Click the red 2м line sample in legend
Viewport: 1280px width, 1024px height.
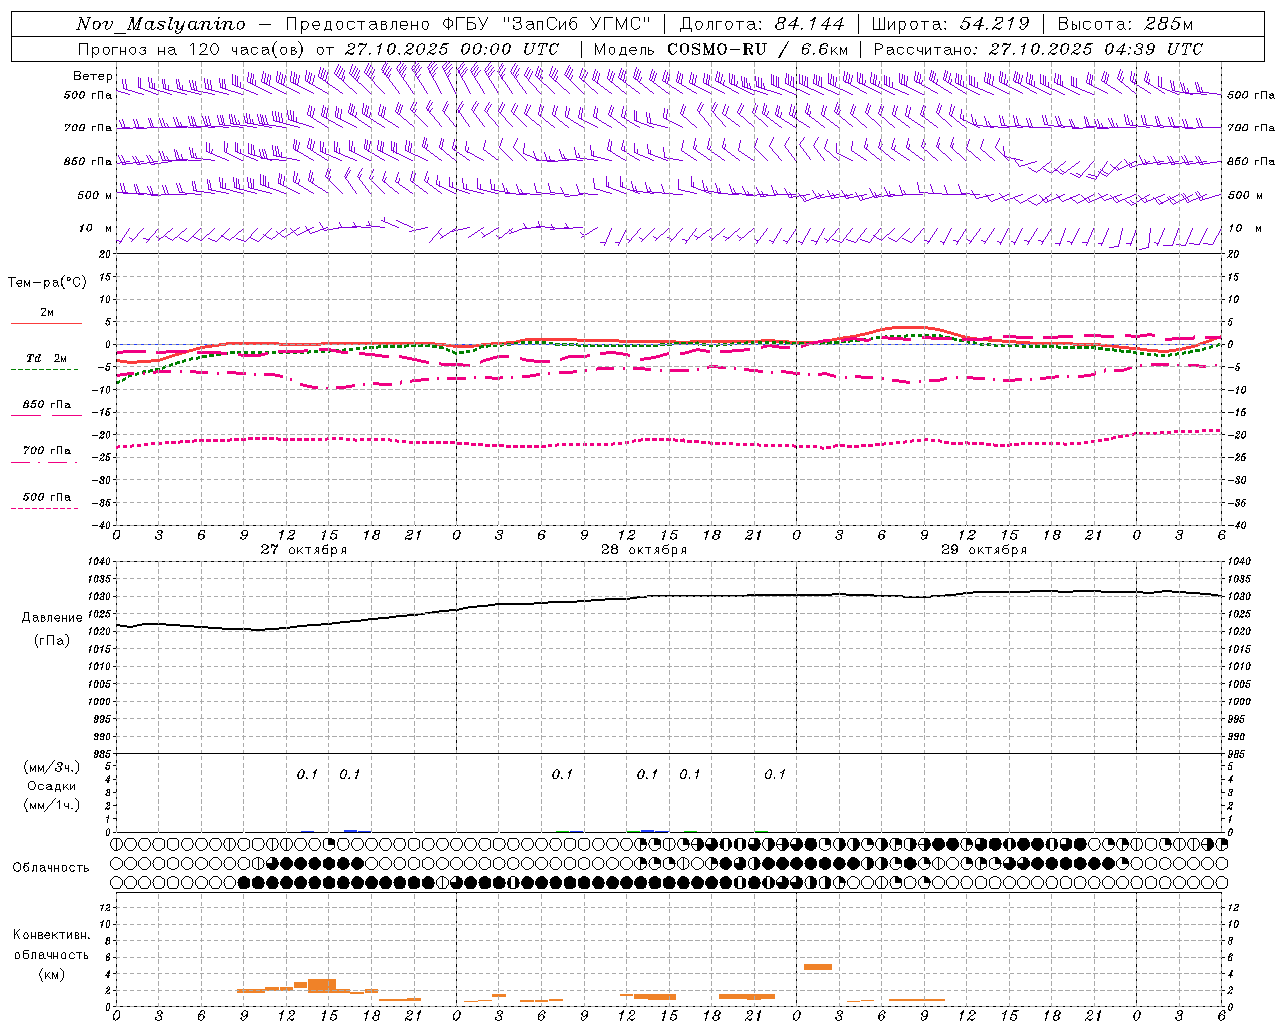(46, 323)
